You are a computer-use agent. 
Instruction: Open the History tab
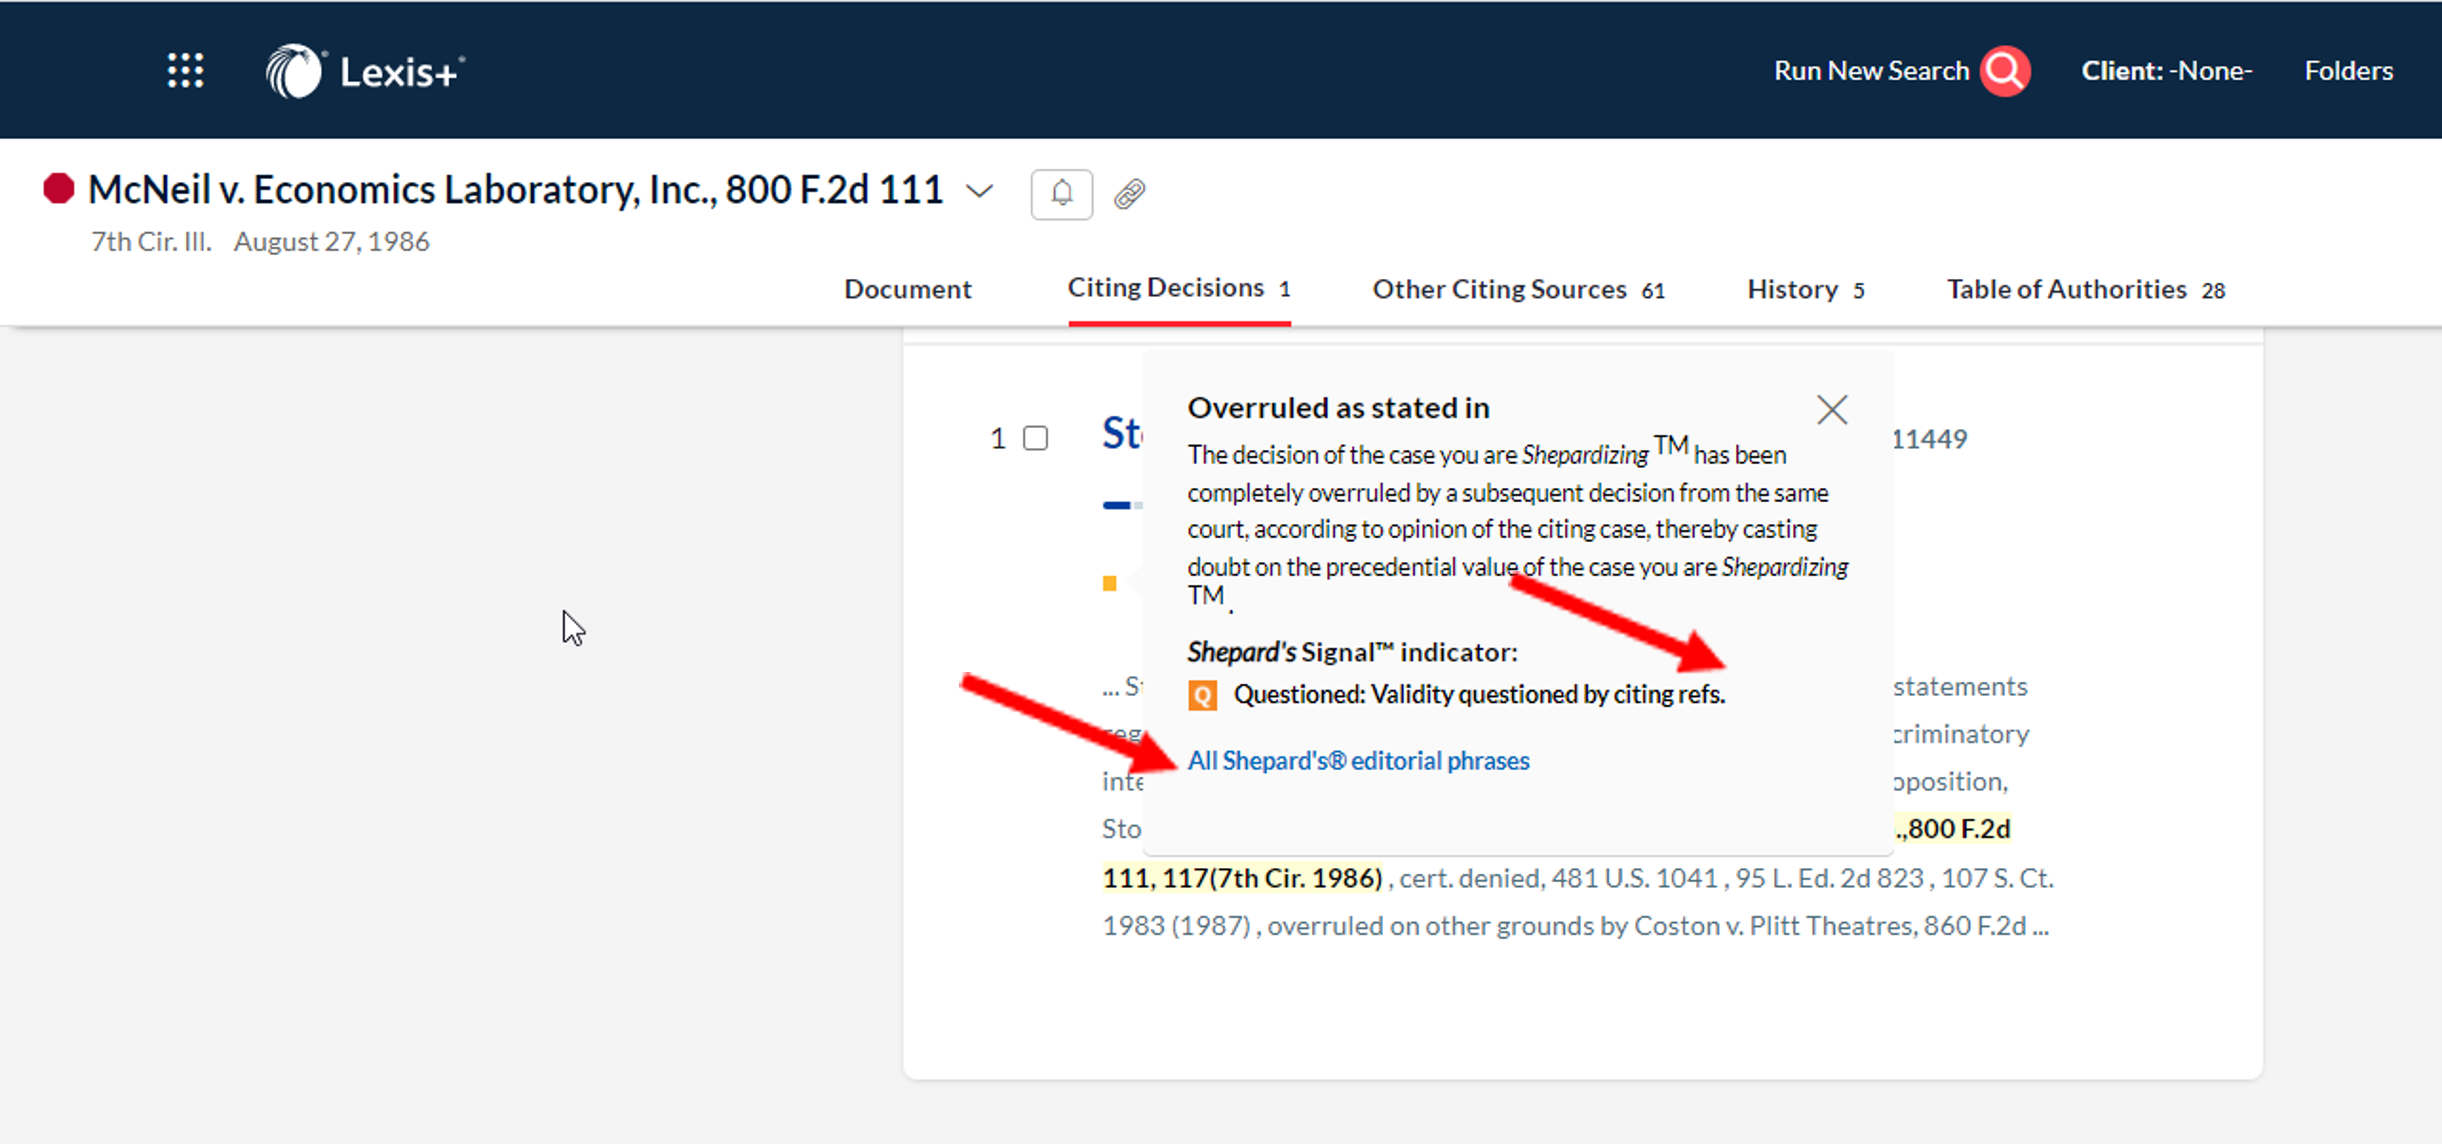point(1806,289)
